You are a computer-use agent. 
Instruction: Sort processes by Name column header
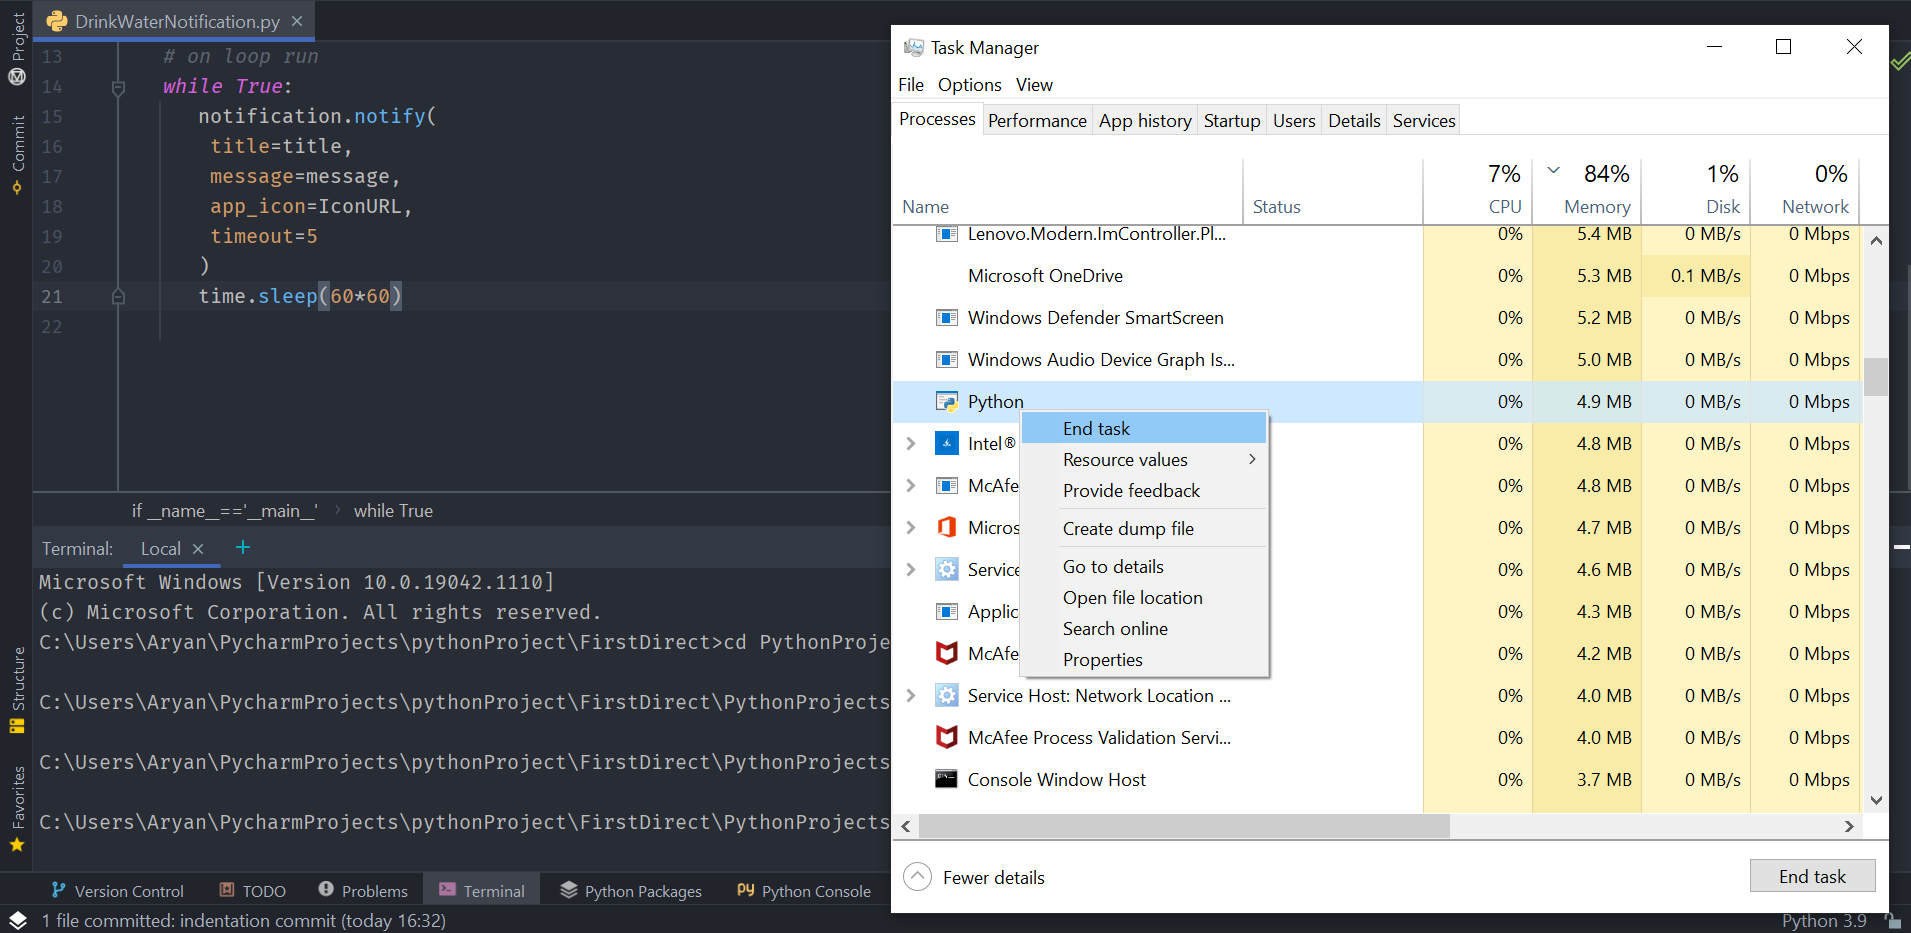click(x=1068, y=191)
